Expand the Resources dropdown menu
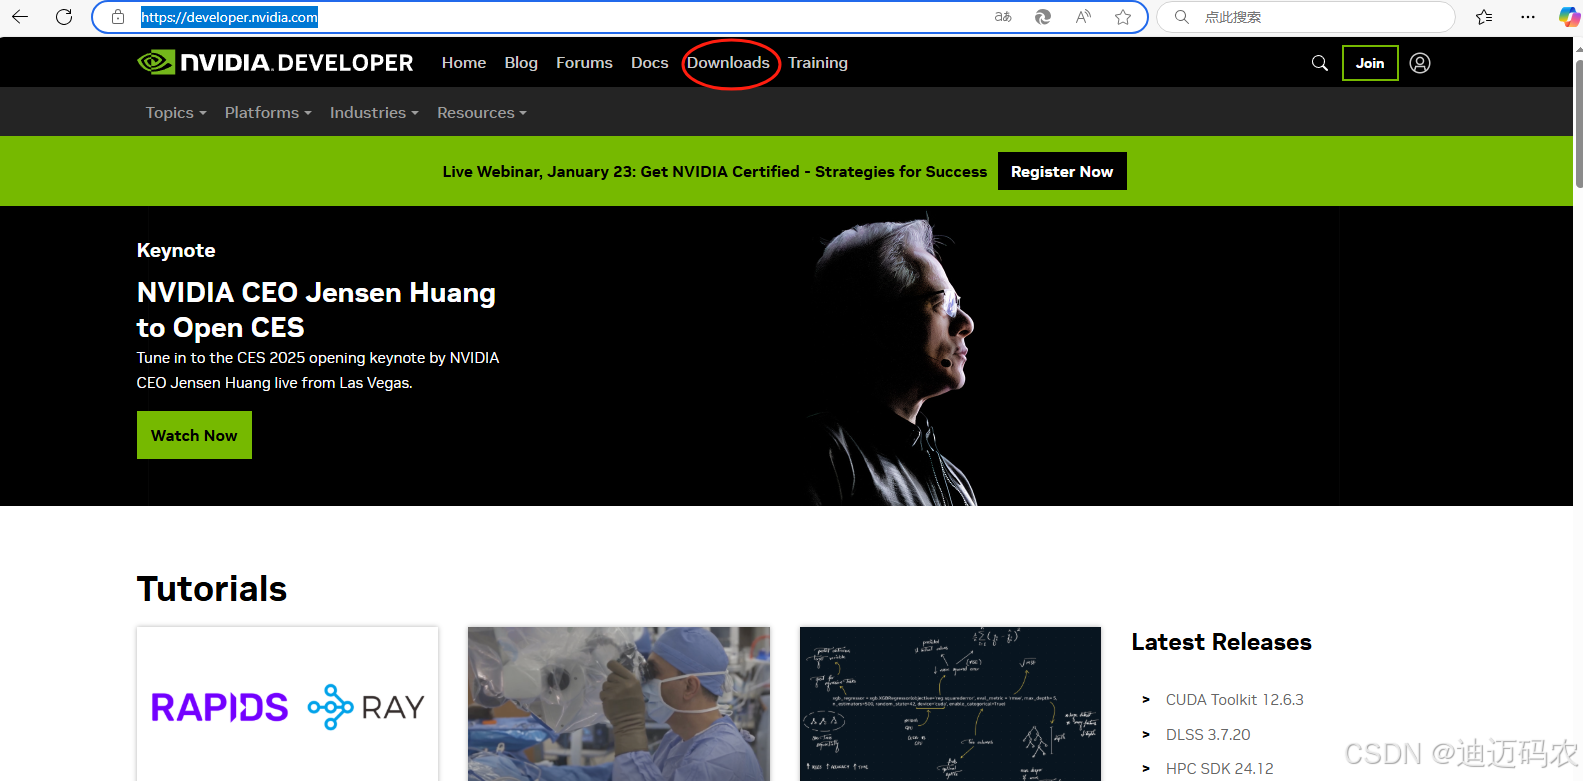1583x781 pixels. 482,113
